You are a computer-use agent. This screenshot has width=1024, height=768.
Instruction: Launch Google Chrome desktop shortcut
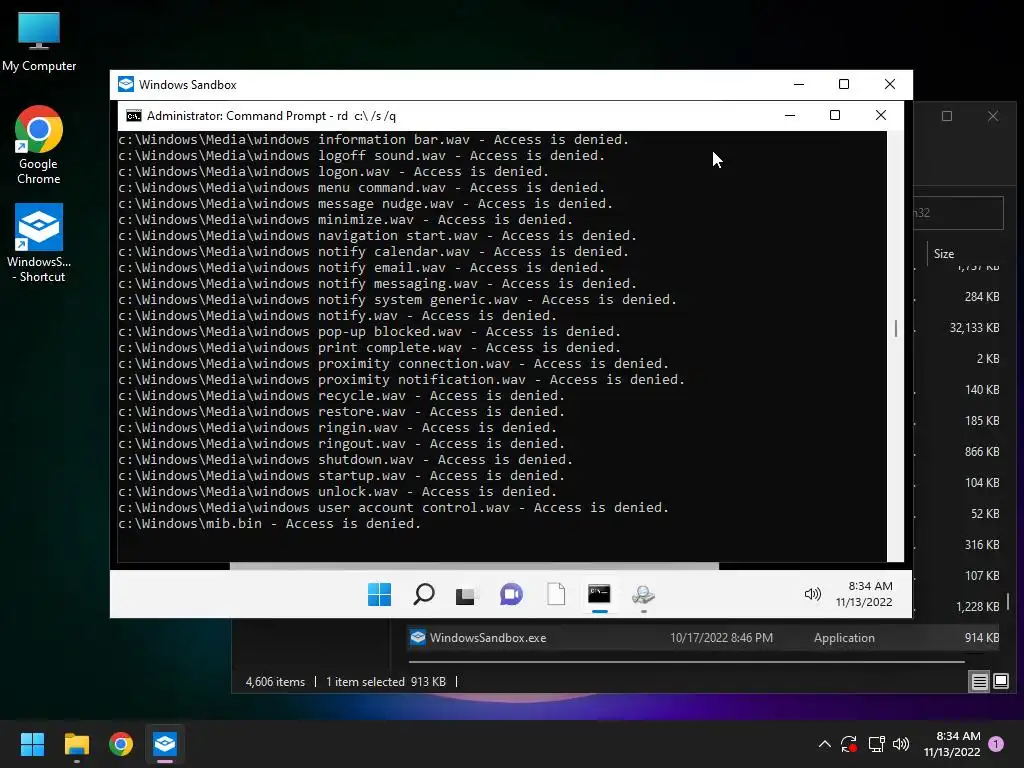click(x=39, y=144)
